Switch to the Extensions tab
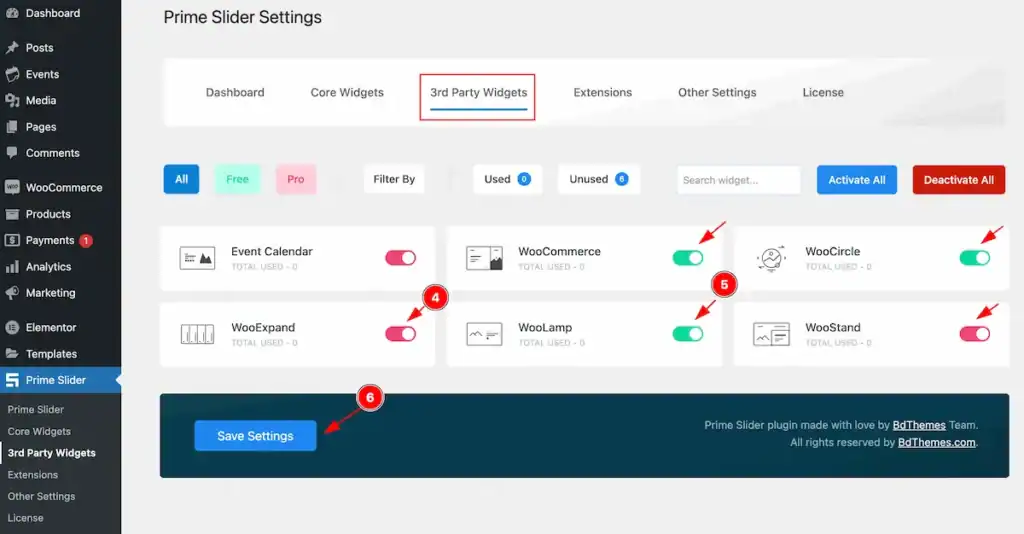 click(x=603, y=93)
